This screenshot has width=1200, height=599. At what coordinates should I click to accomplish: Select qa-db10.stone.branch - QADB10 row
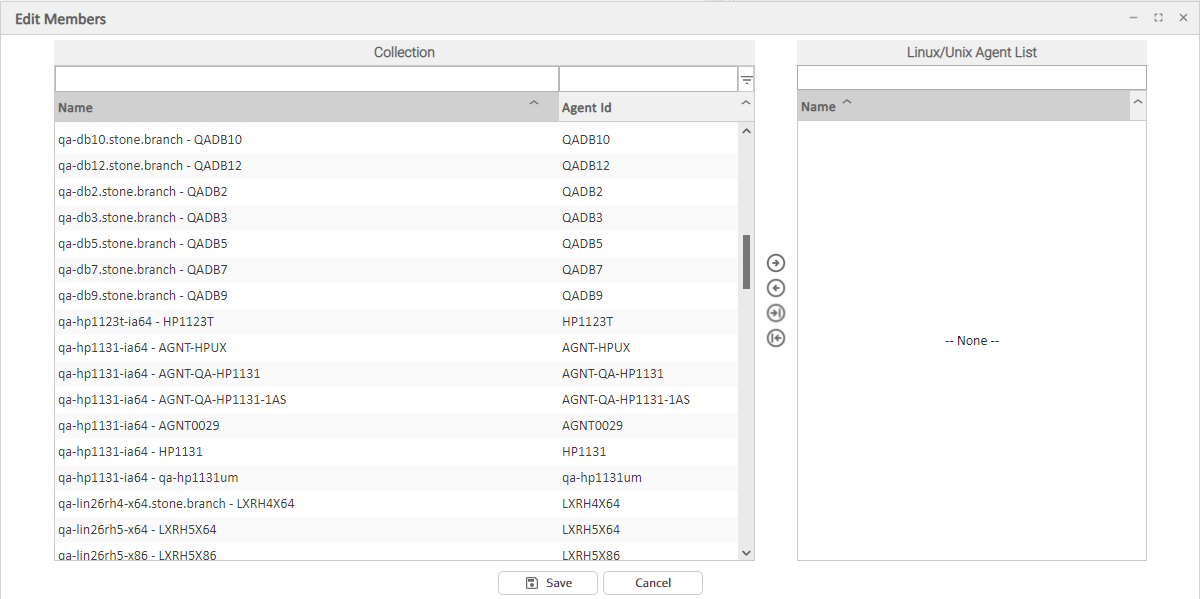pyautogui.click(x=150, y=140)
